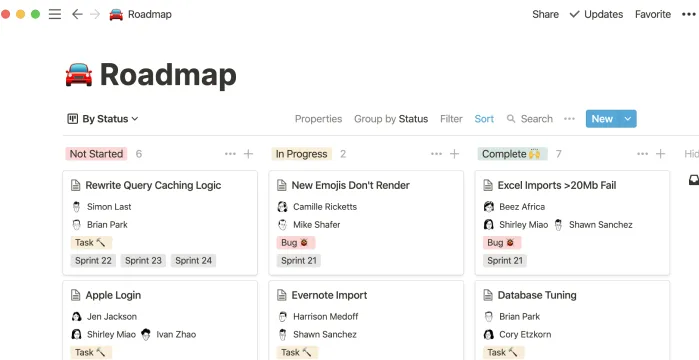The height and width of the screenshot is (360, 699).
Task: Click the board view icon beside By Status
Action: [x=72, y=119]
